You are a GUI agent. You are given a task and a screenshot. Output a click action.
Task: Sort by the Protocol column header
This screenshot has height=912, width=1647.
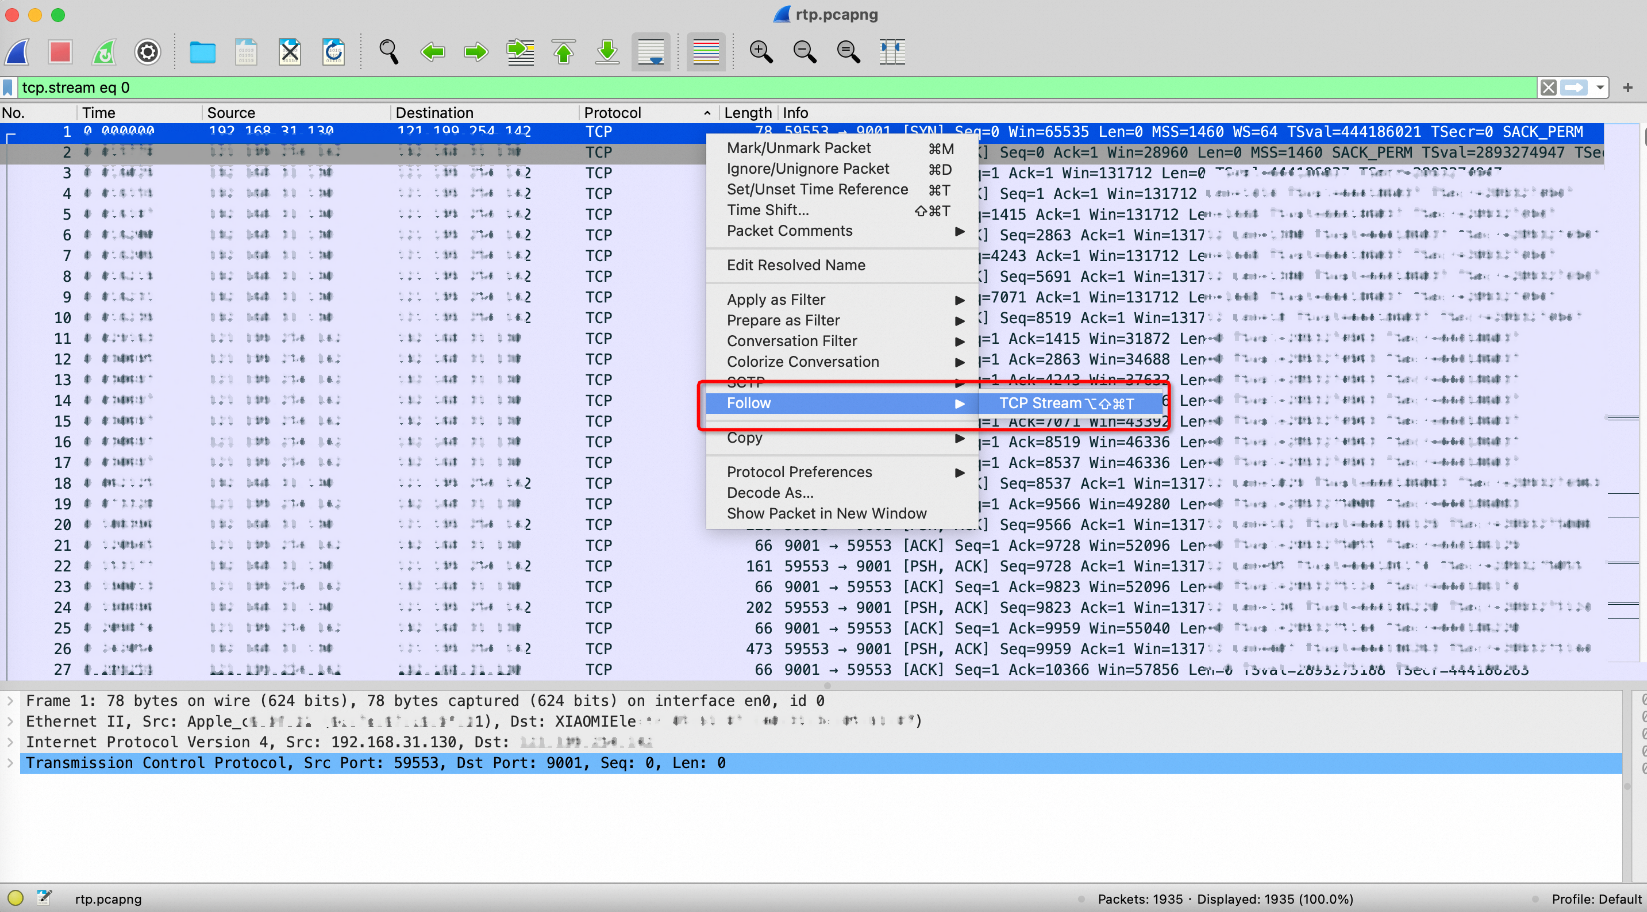(649, 113)
